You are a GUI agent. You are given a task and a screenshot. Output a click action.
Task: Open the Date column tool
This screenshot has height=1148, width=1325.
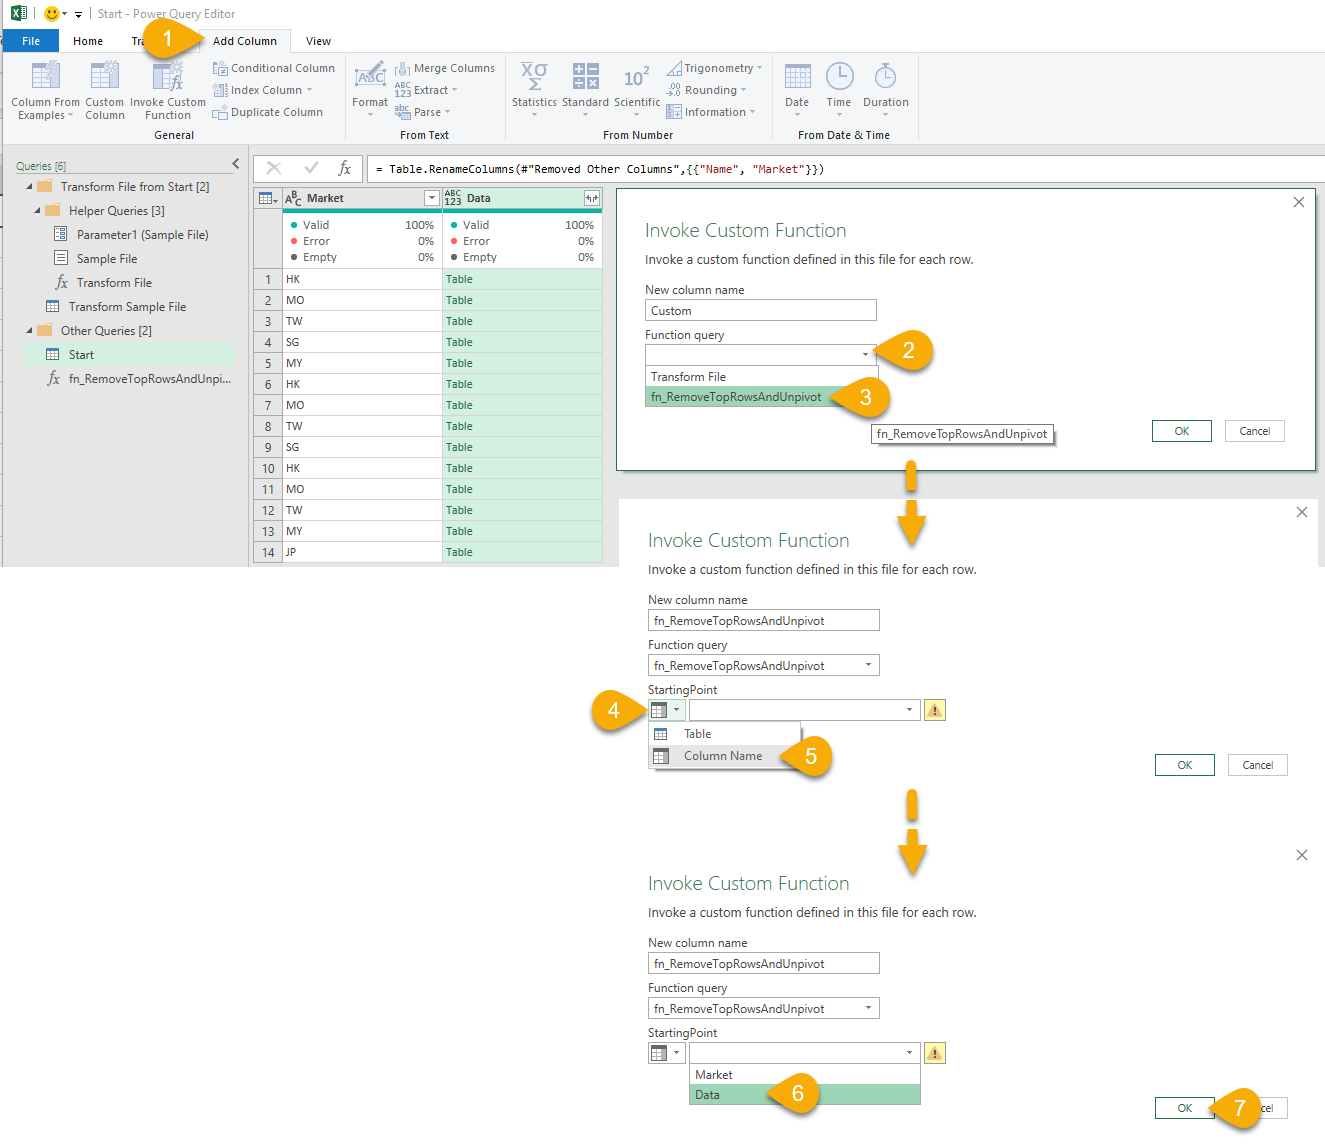coord(797,78)
